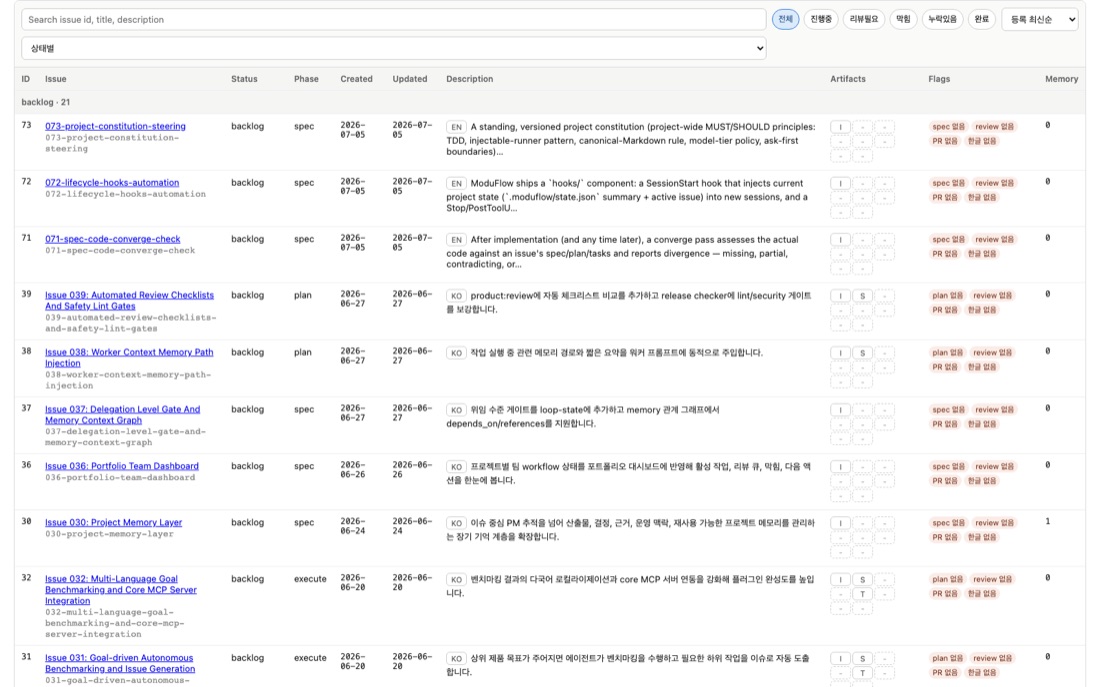Image resolution: width=1100 pixels, height=687 pixels.
Task: Open the 071-spec-code-converge-check issue link
Action: [112, 239]
